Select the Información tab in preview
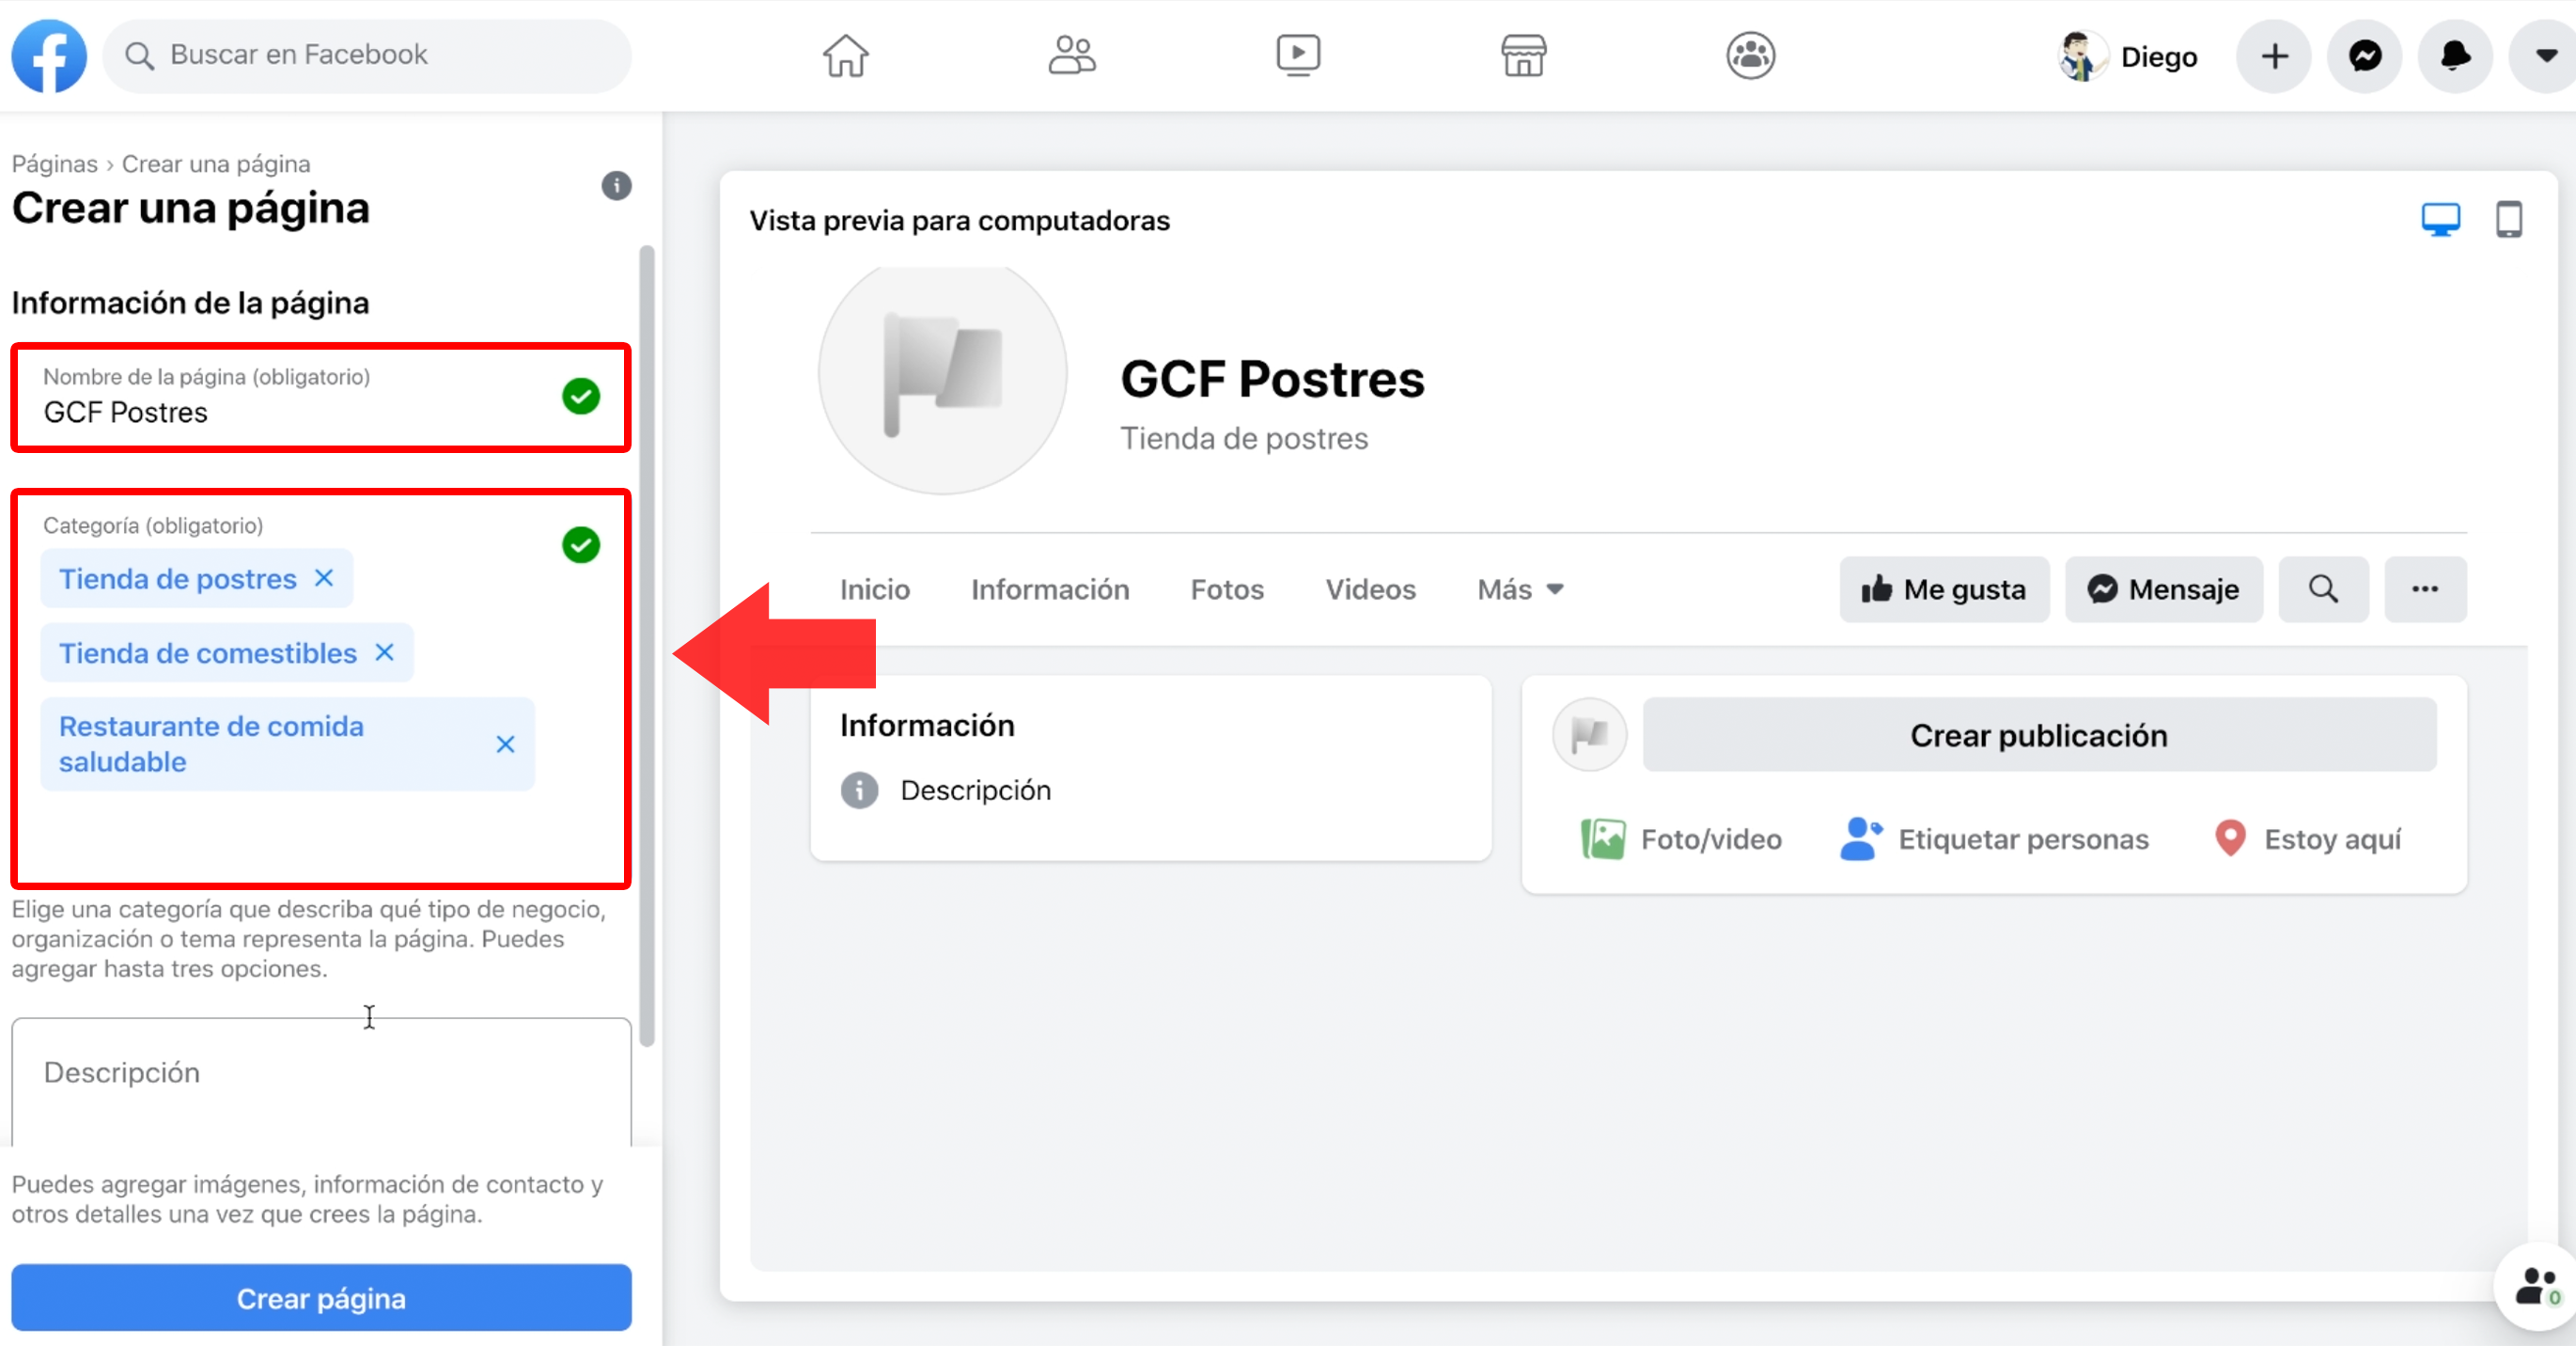 click(x=1050, y=589)
